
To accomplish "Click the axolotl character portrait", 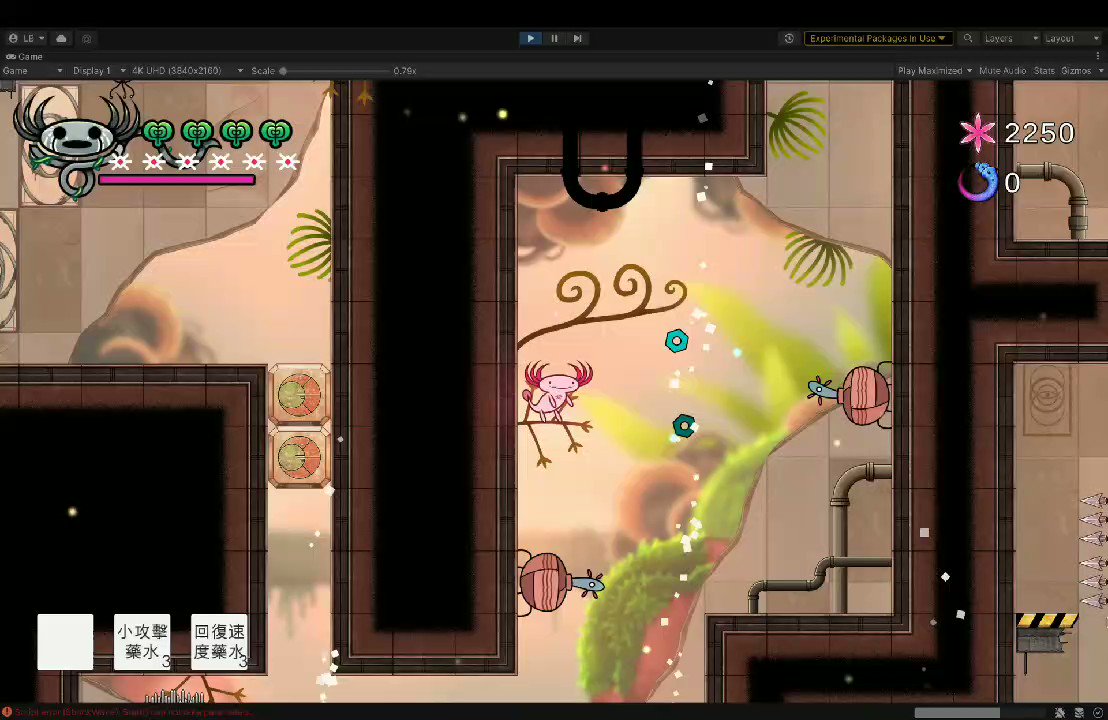I will [74, 143].
